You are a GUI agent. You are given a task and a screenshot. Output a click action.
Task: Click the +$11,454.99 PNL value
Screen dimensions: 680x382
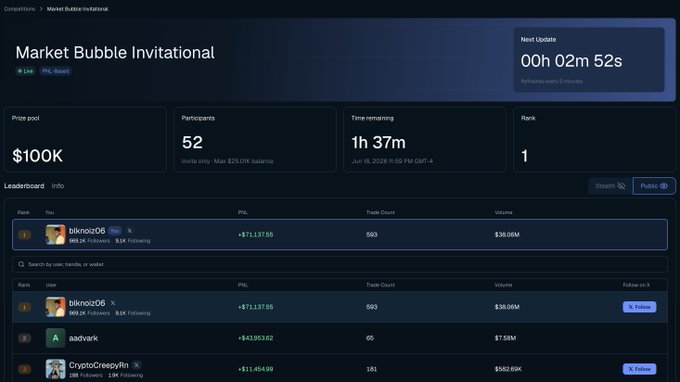click(255, 369)
